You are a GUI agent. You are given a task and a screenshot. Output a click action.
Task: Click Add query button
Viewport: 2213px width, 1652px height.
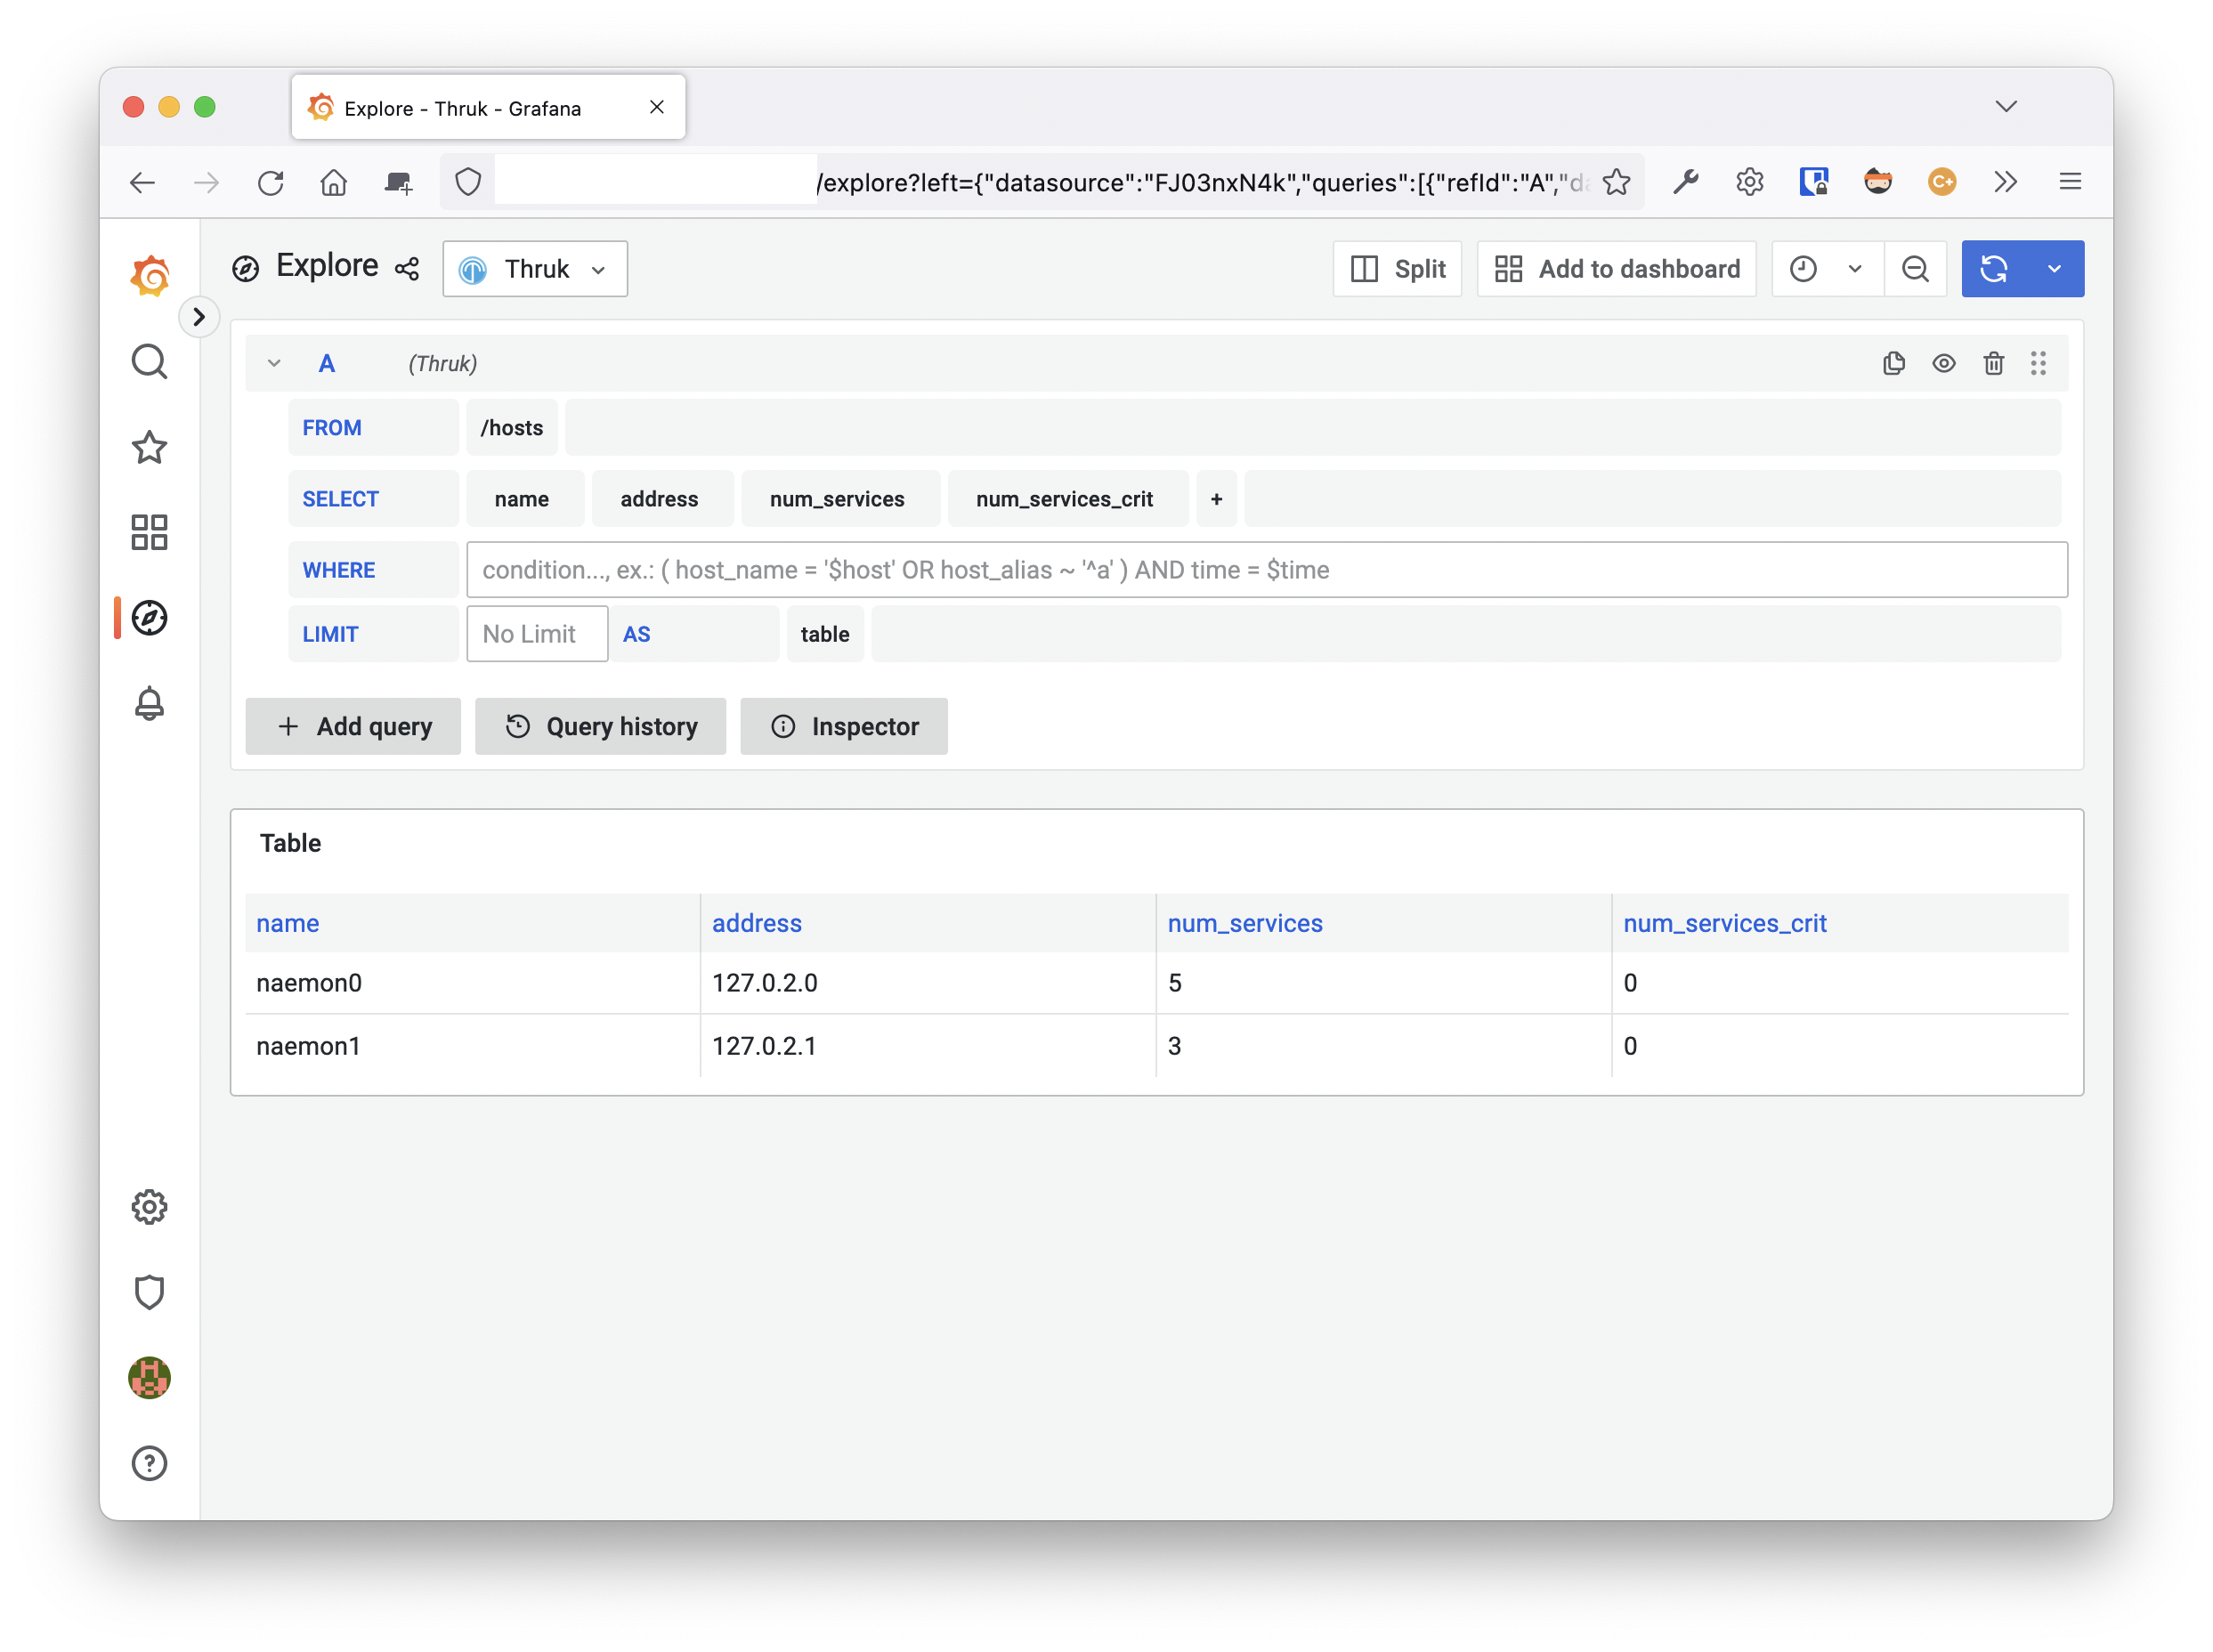(356, 727)
